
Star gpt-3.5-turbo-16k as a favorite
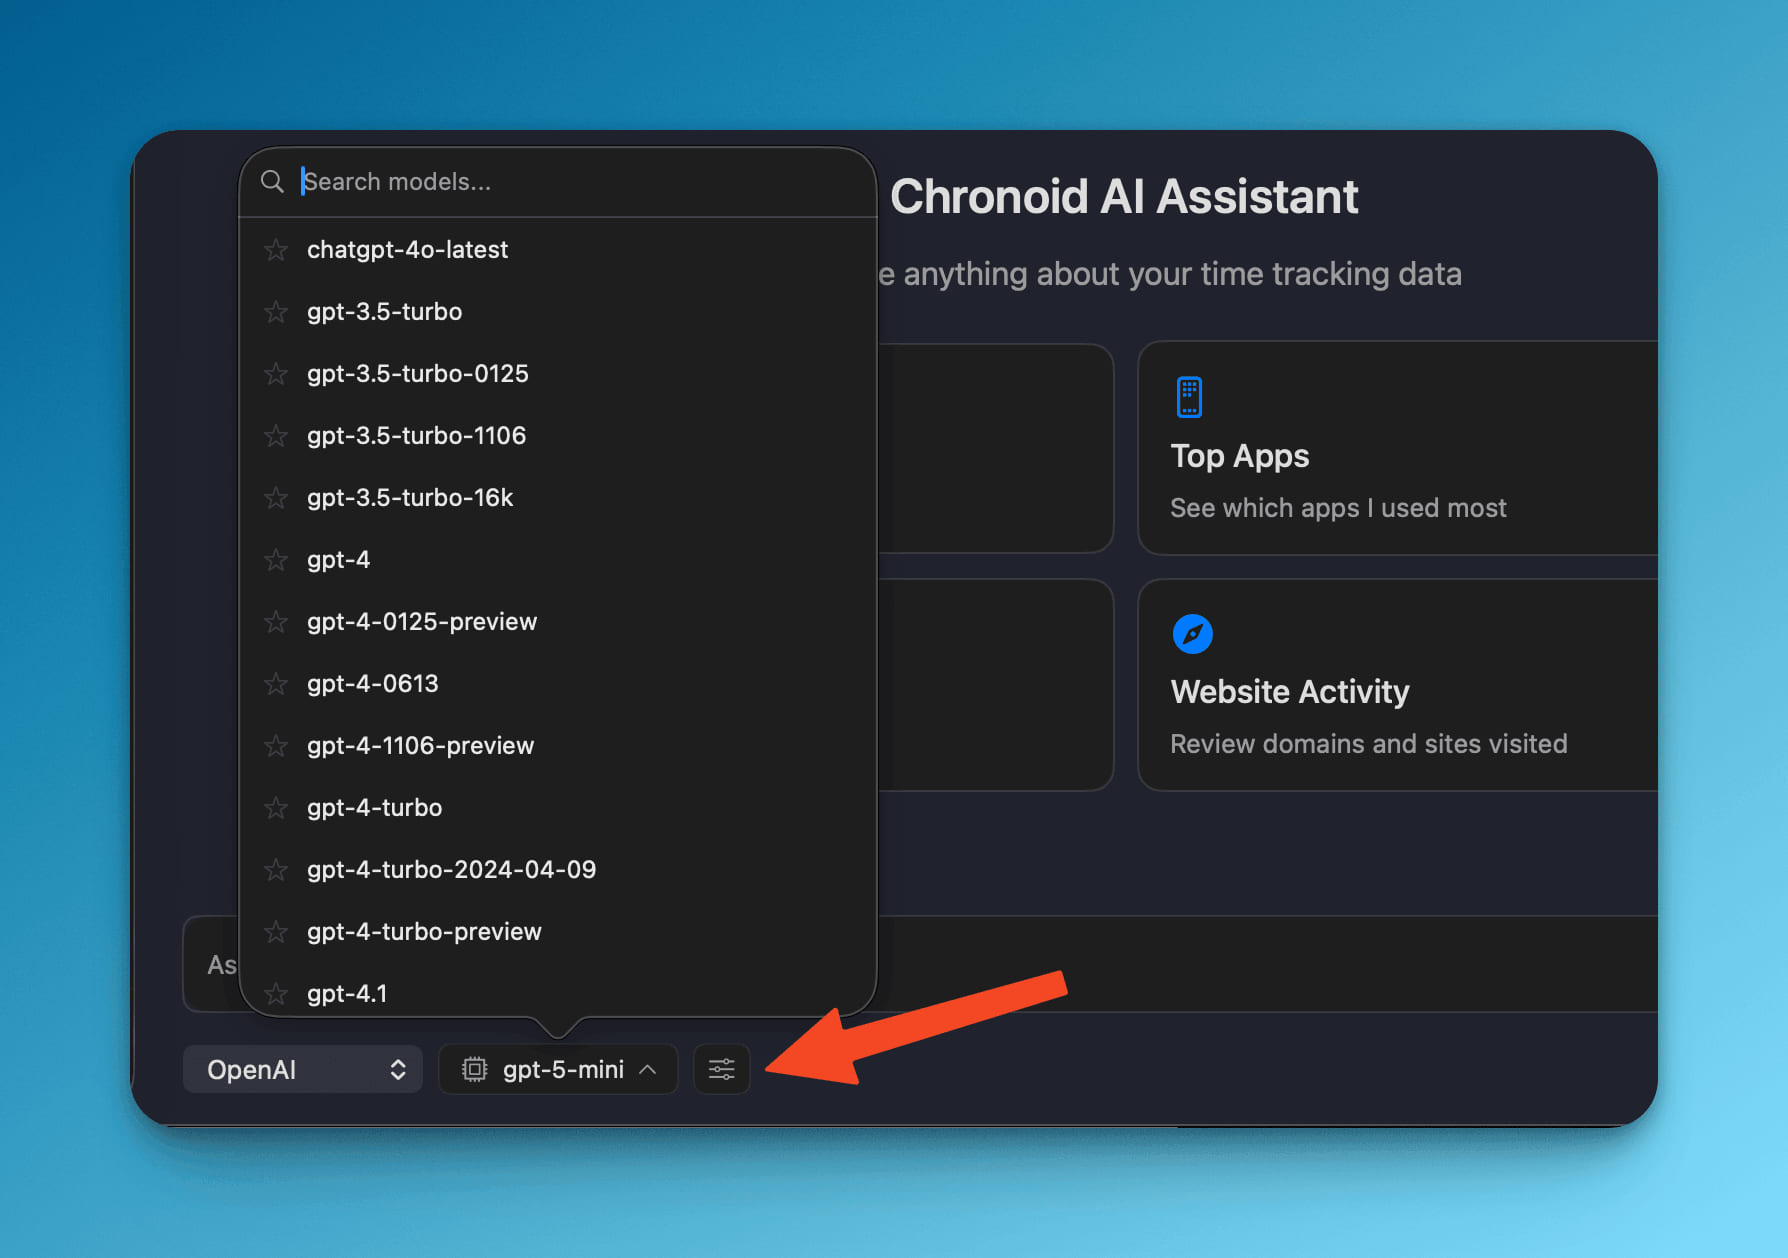[x=276, y=498]
